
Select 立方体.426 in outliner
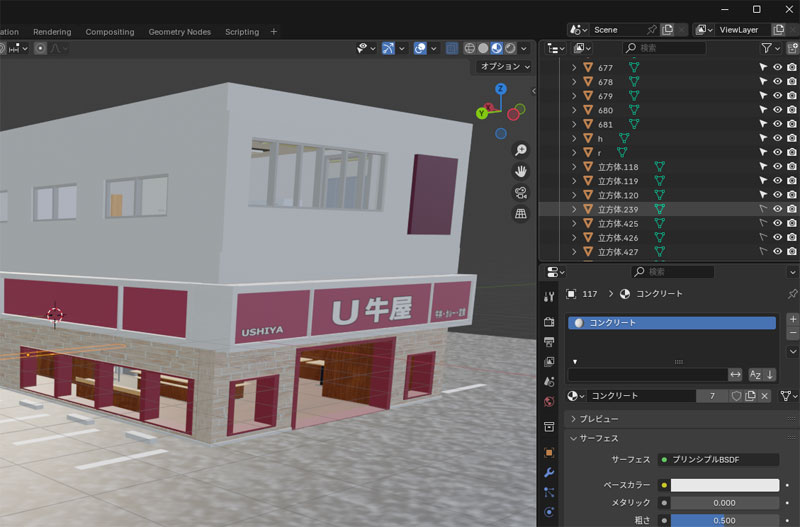pyautogui.click(x=618, y=238)
